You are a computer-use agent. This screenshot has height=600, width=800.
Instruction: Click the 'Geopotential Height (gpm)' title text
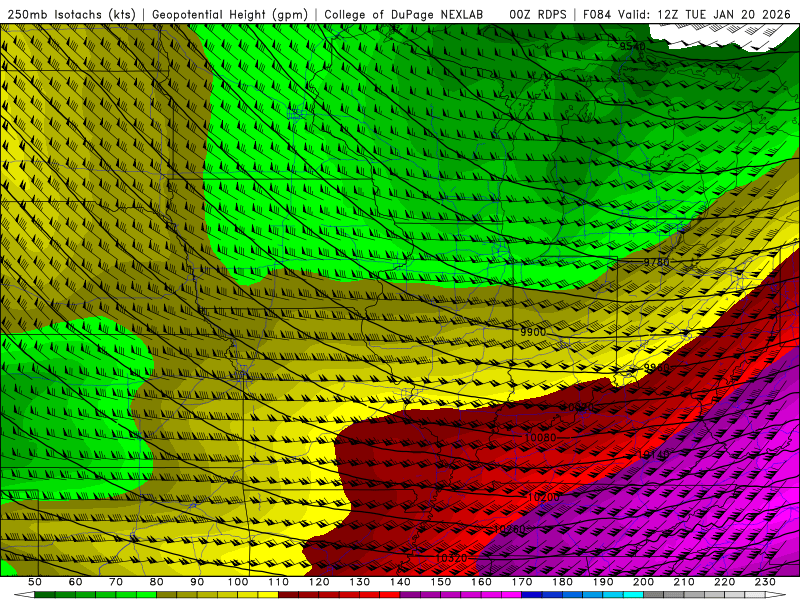230,15
